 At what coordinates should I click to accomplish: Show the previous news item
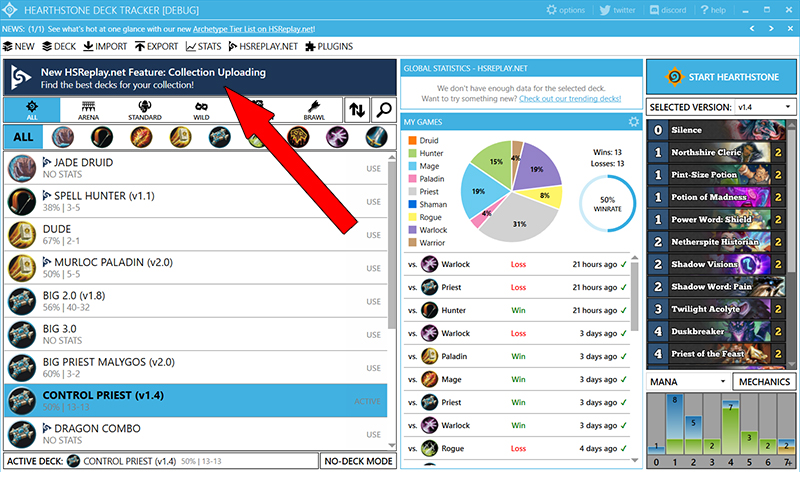[x=752, y=29]
